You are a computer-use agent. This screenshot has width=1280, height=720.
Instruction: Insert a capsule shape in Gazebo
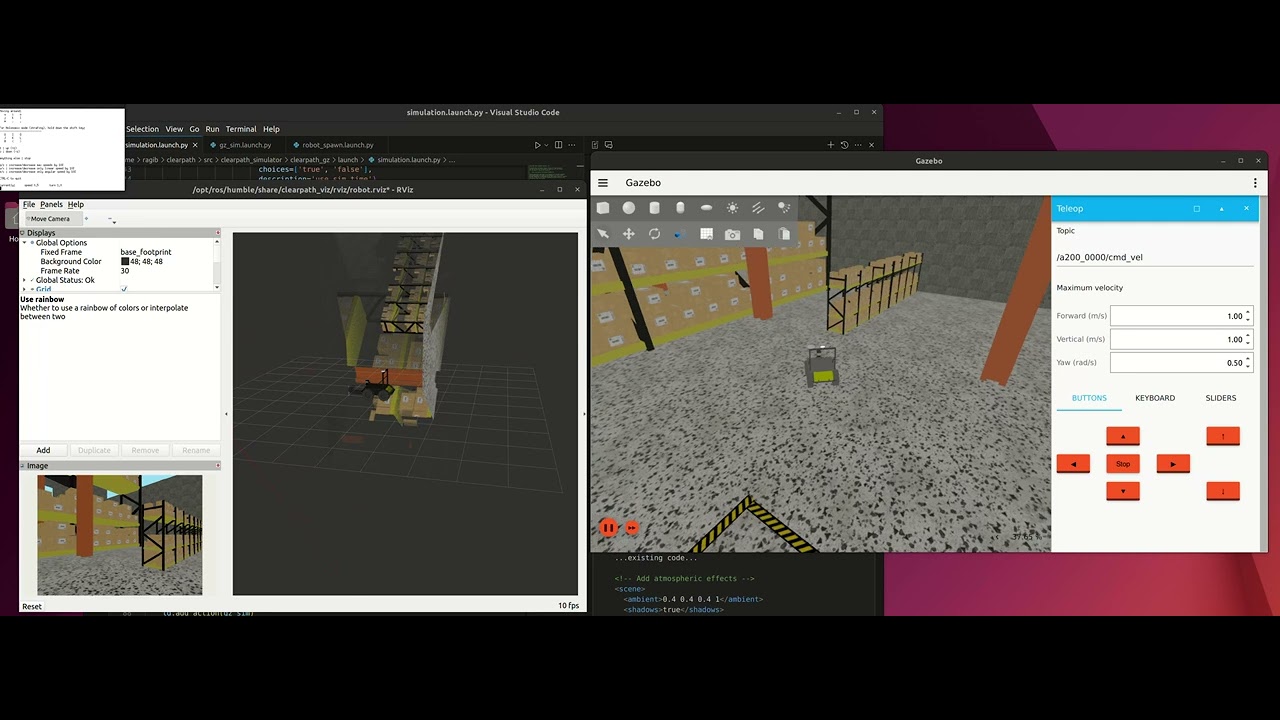(681, 208)
